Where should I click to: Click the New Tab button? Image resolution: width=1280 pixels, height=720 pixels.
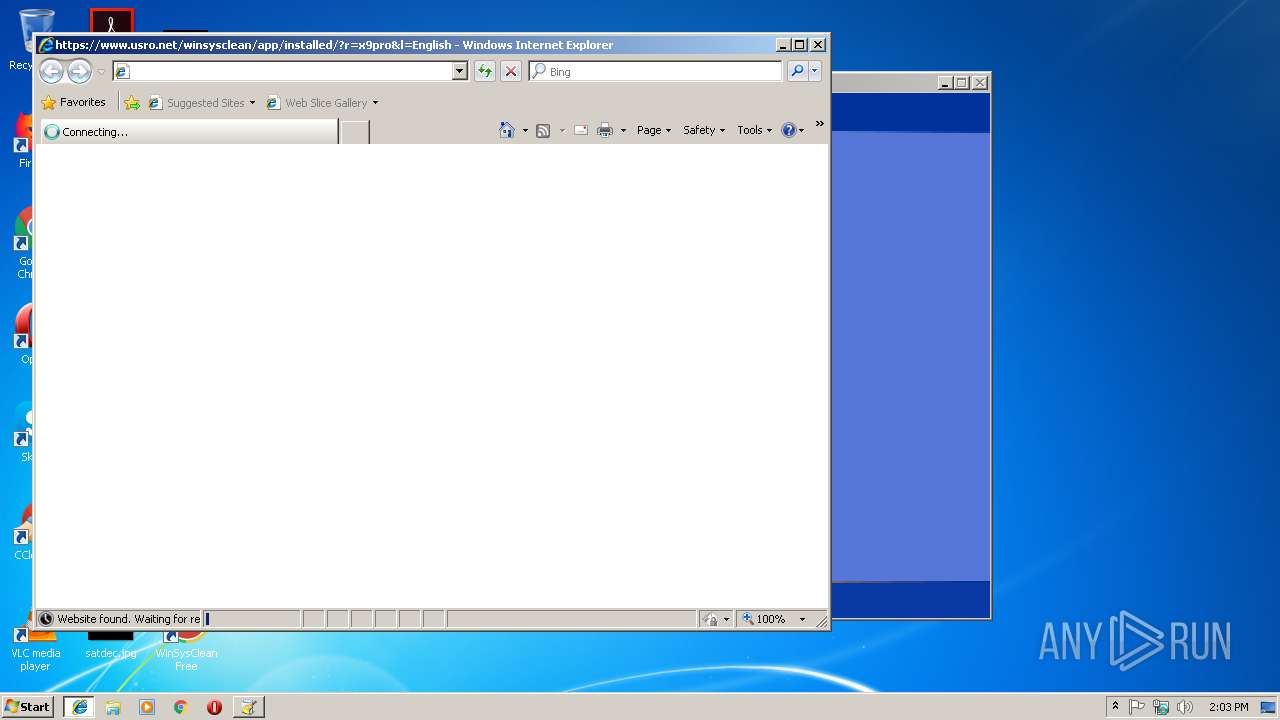tap(355, 131)
